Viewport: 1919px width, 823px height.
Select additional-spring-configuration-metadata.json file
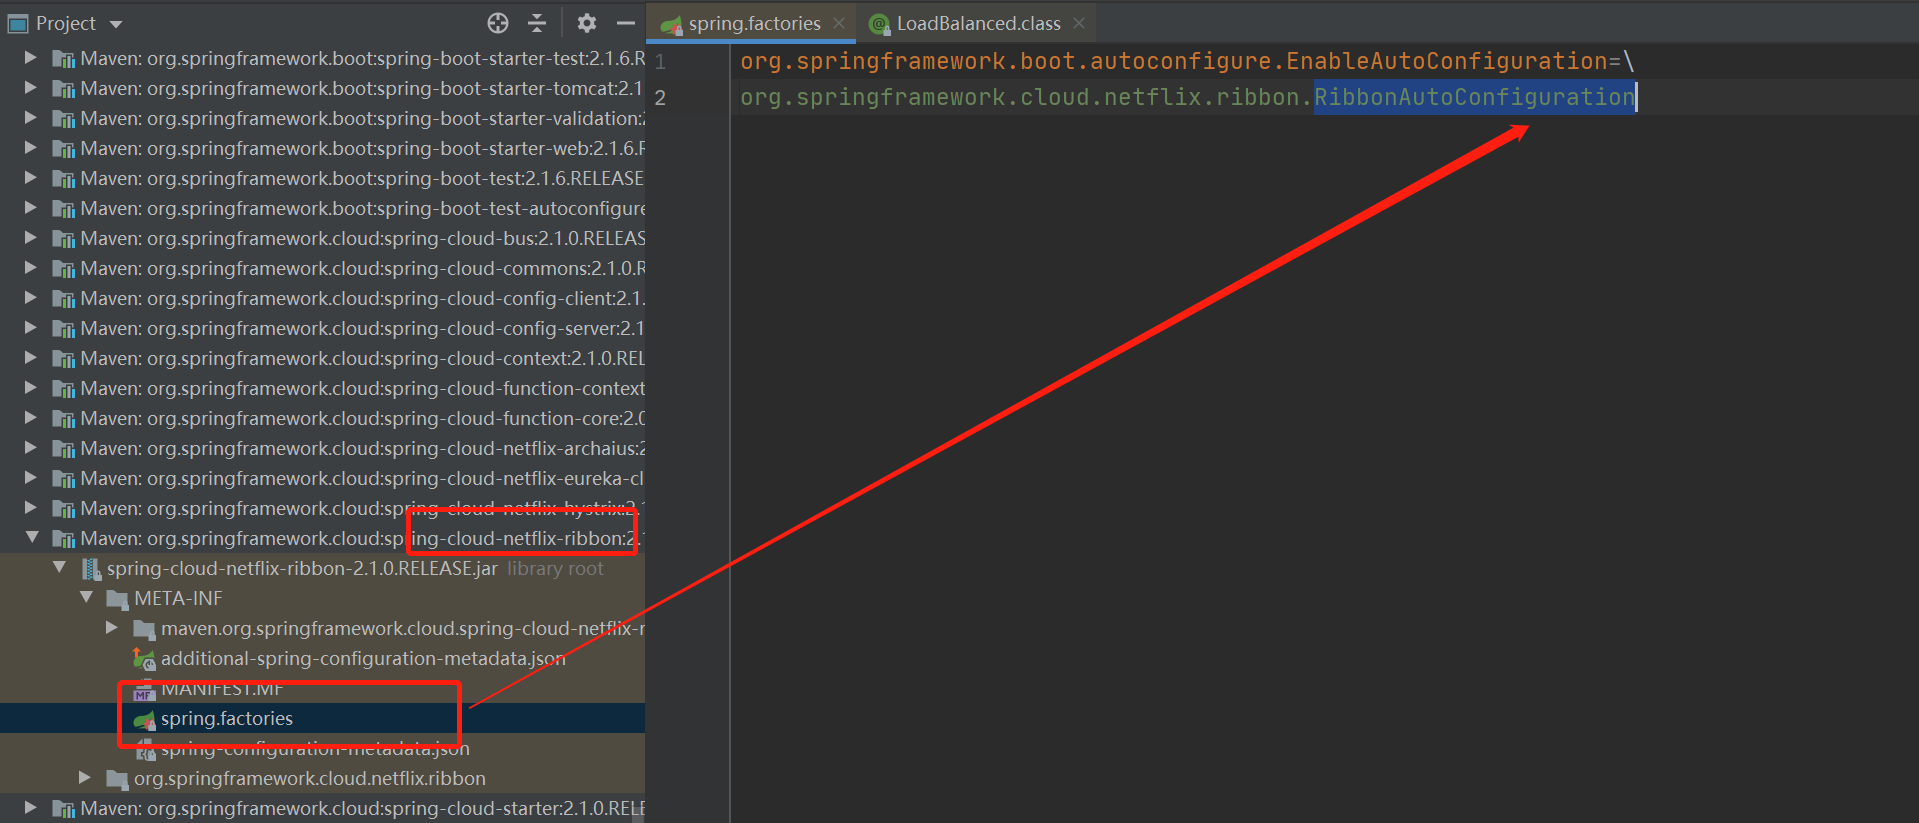click(x=322, y=658)
